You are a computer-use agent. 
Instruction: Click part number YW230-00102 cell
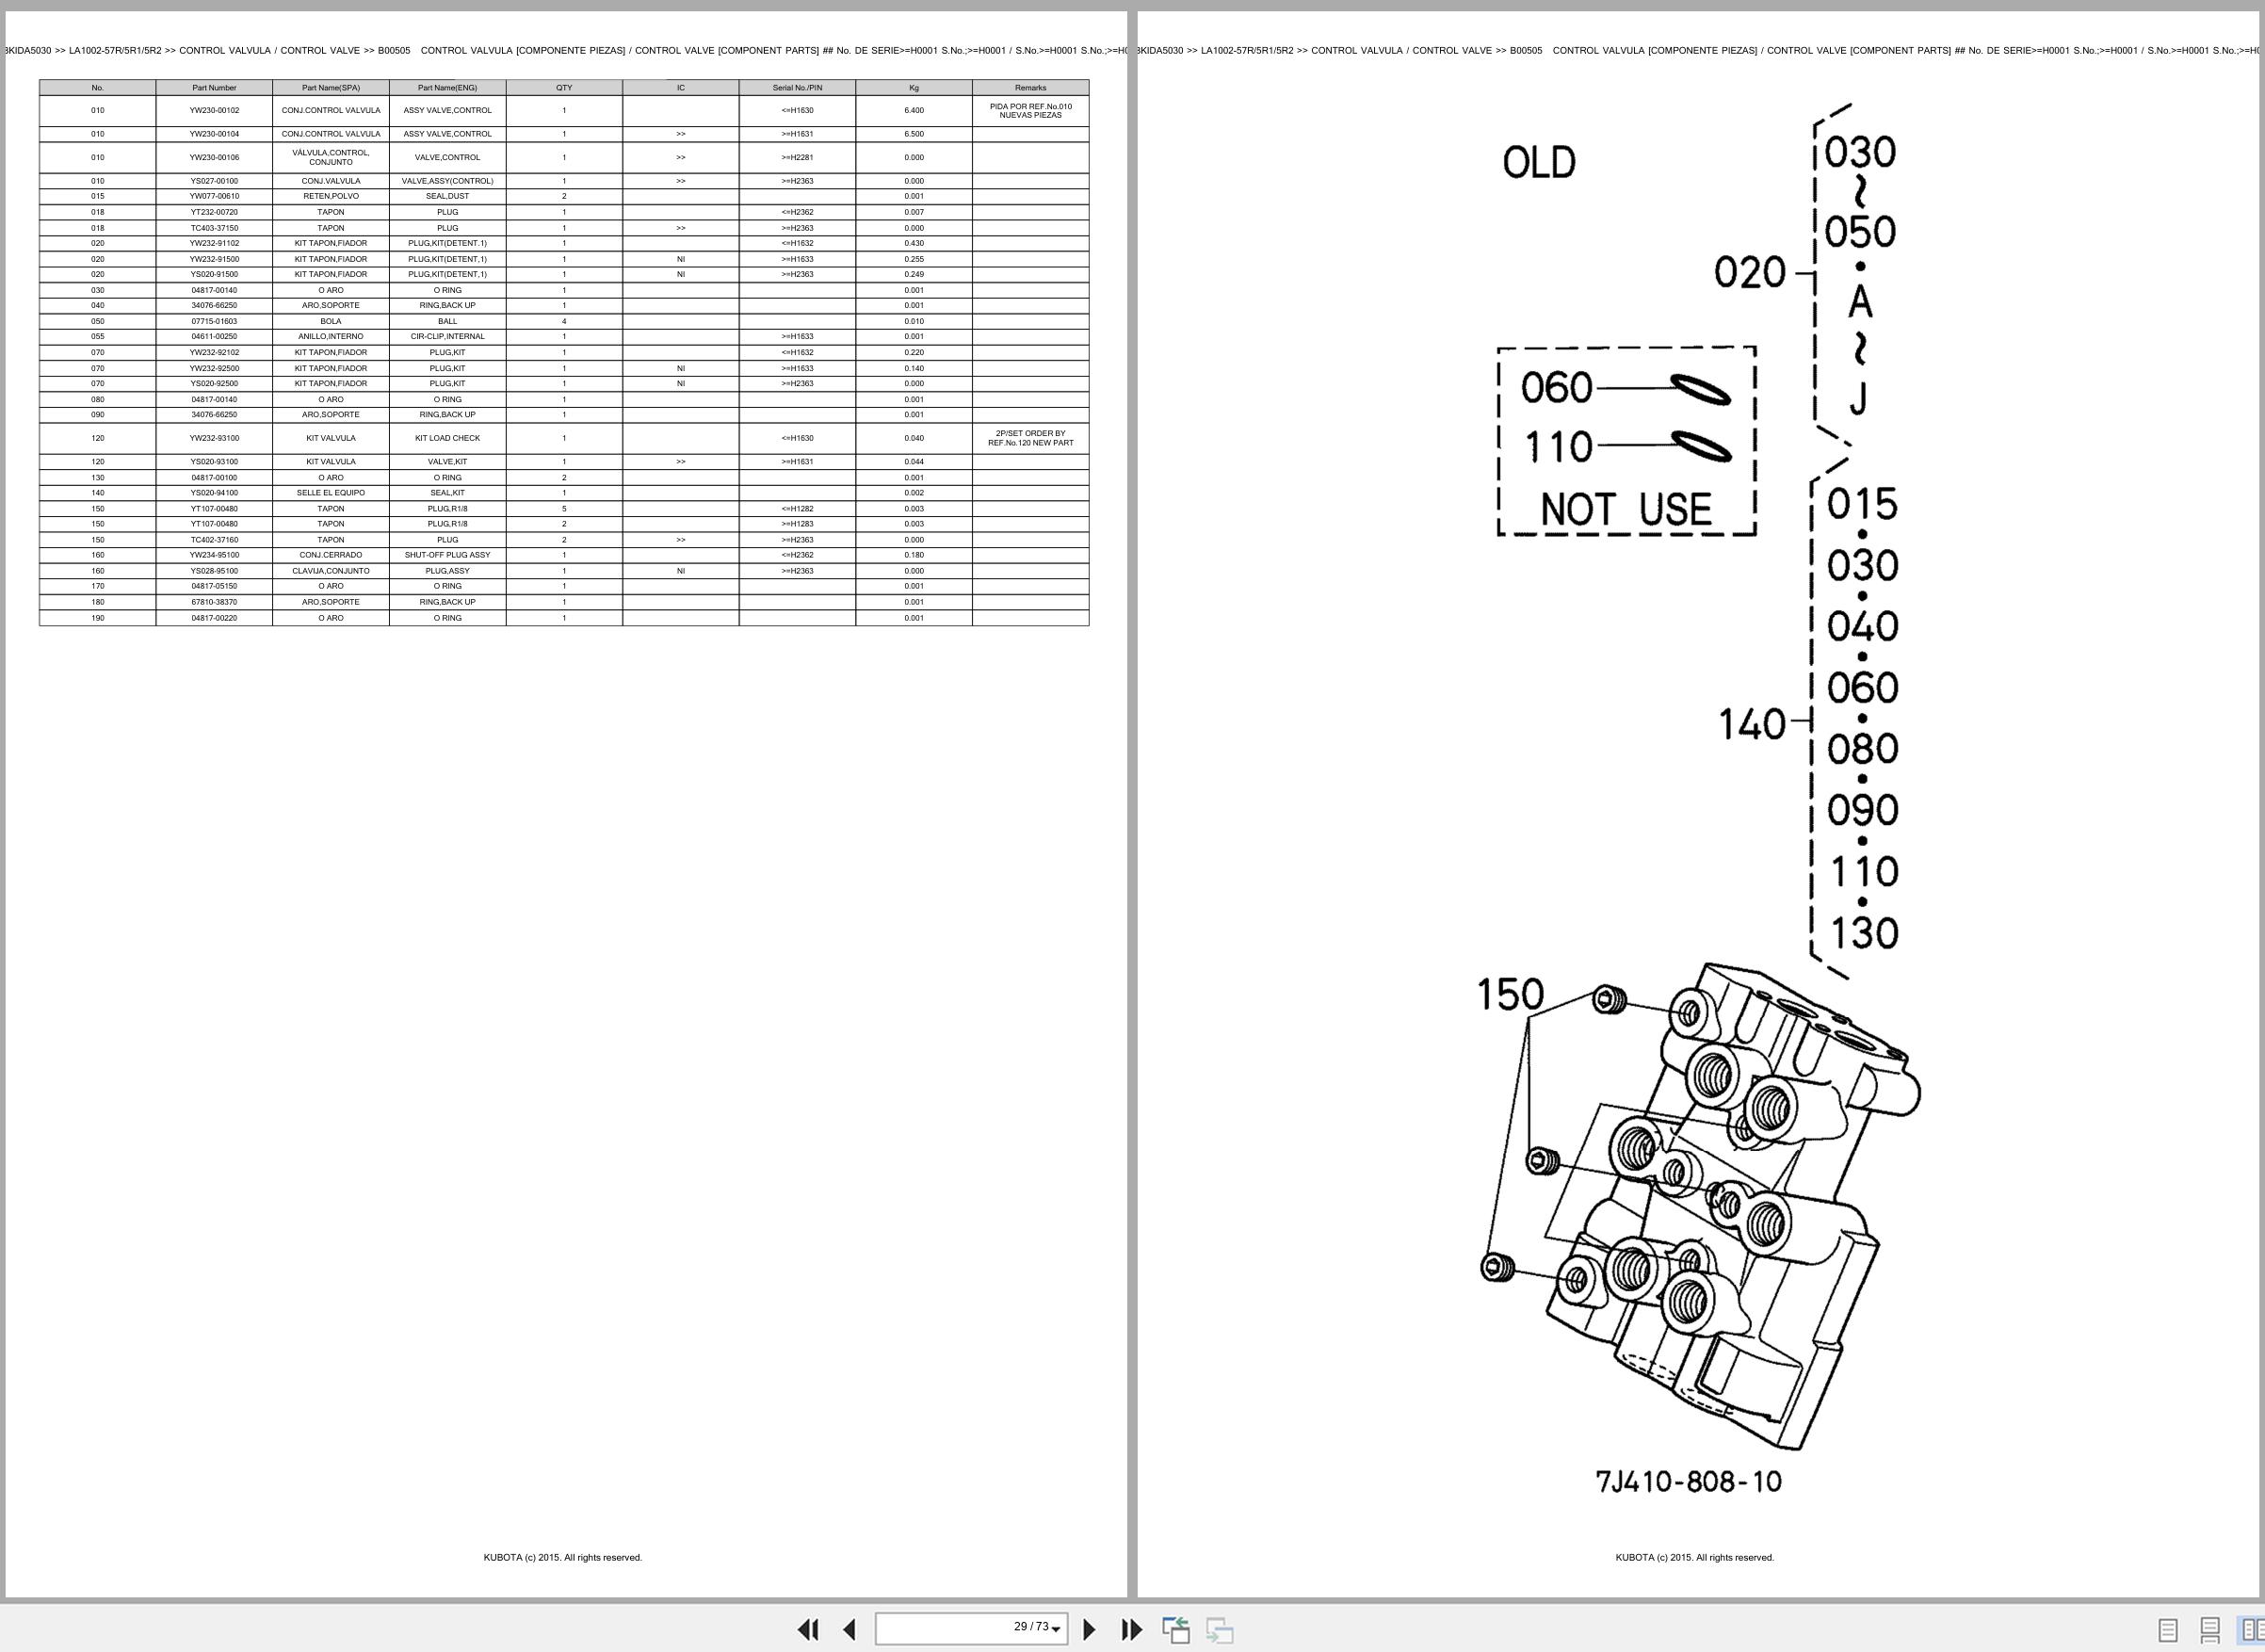214,110
